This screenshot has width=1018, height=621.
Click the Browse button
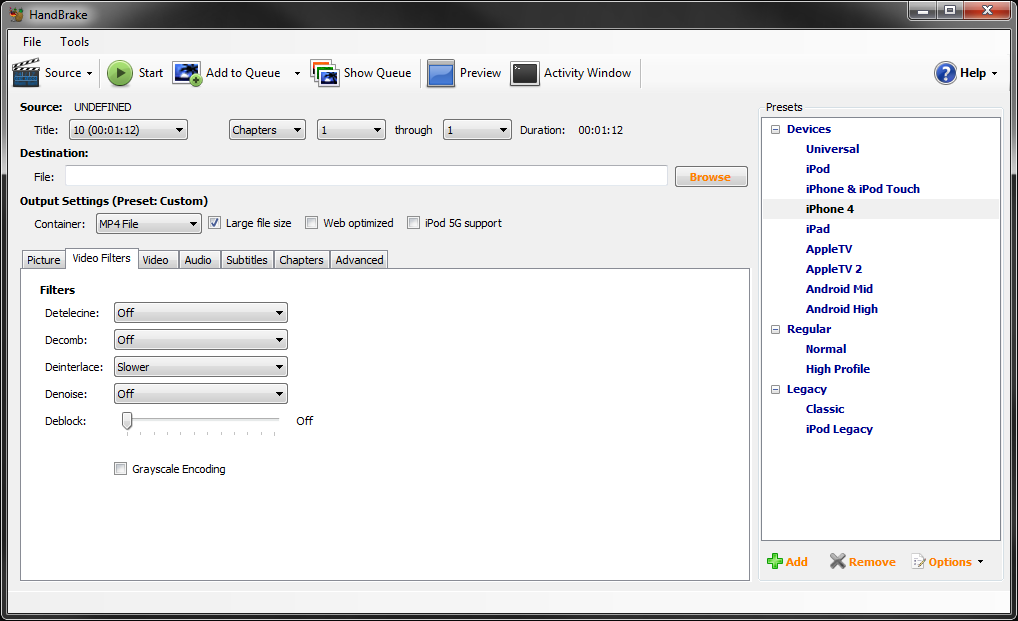(711, 177)
